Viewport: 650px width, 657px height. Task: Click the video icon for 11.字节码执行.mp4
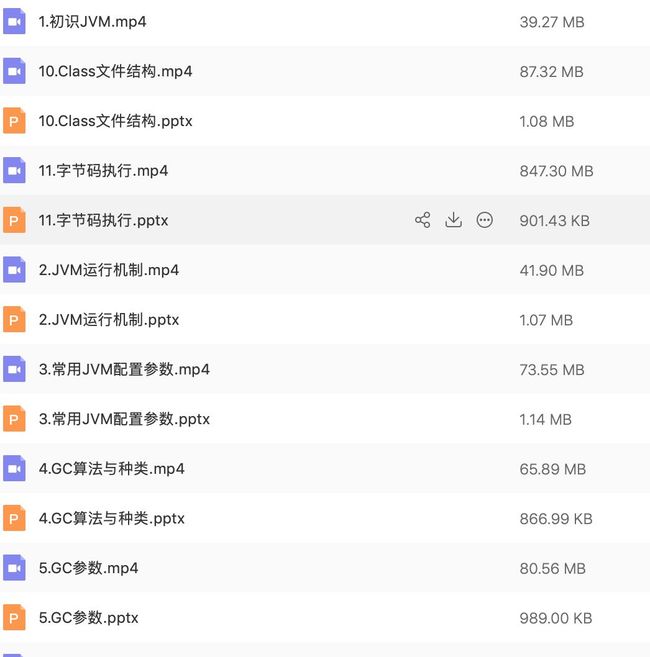click(14, 171)
